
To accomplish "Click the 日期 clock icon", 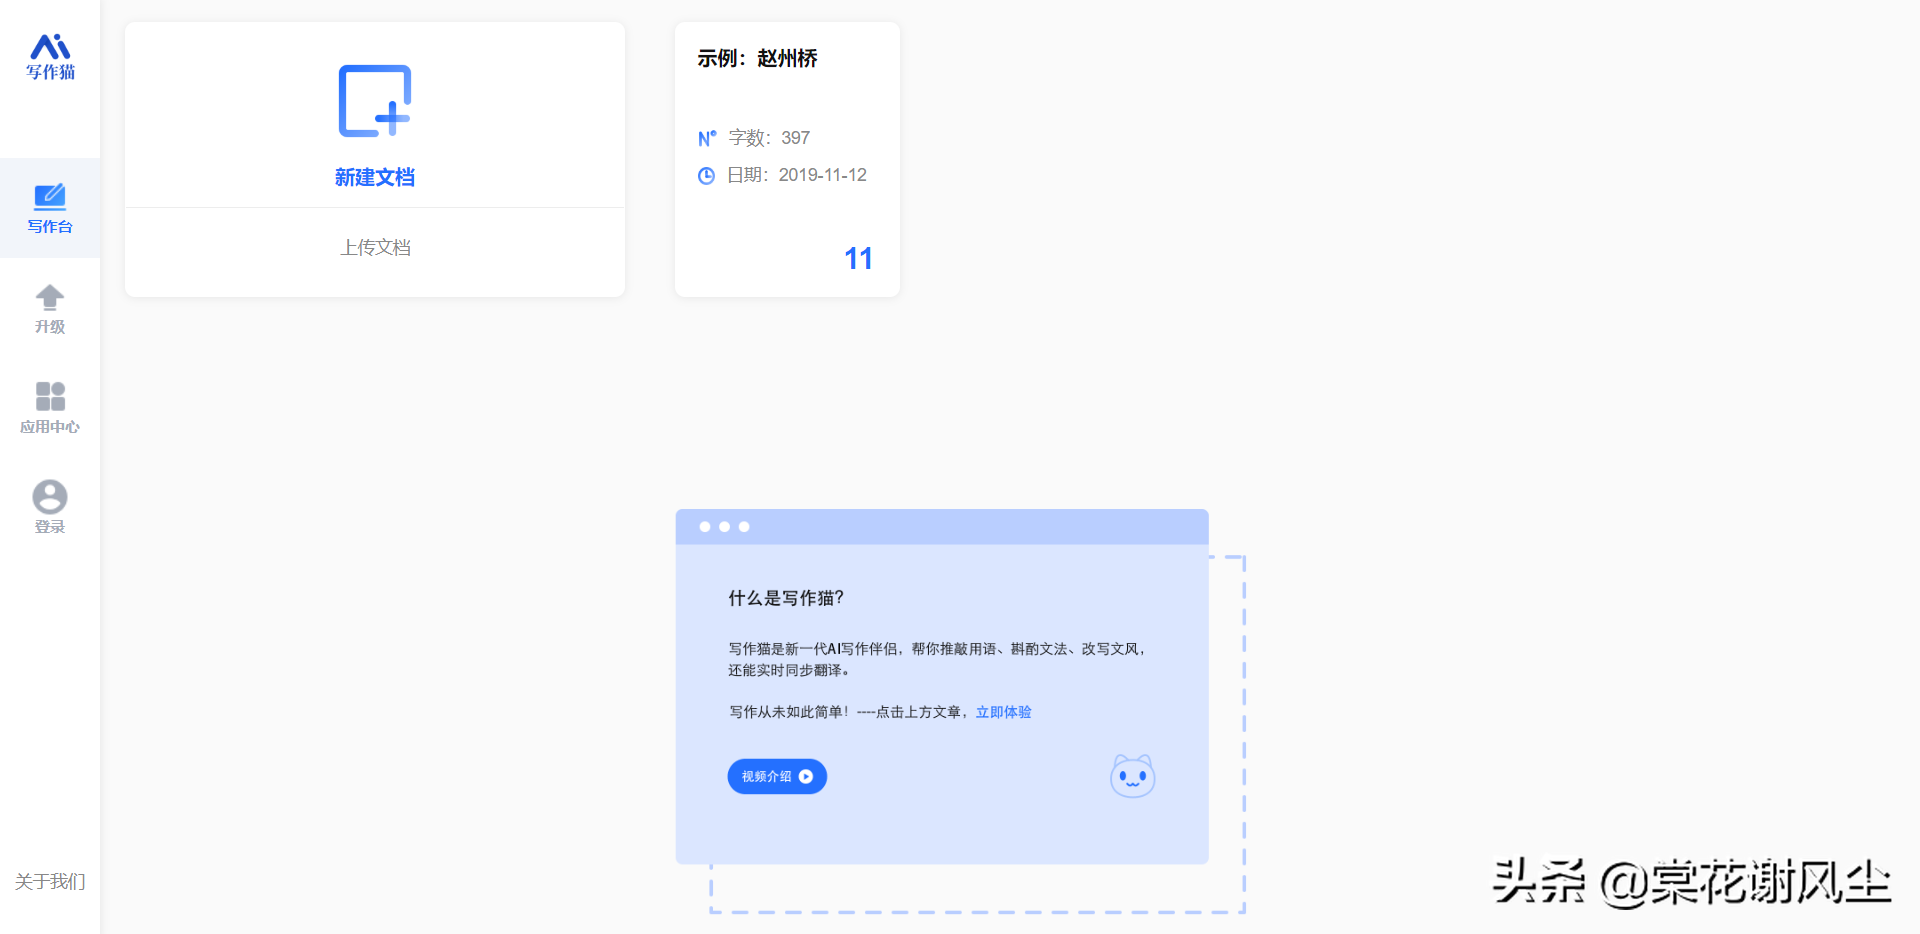I will (706, 175).
